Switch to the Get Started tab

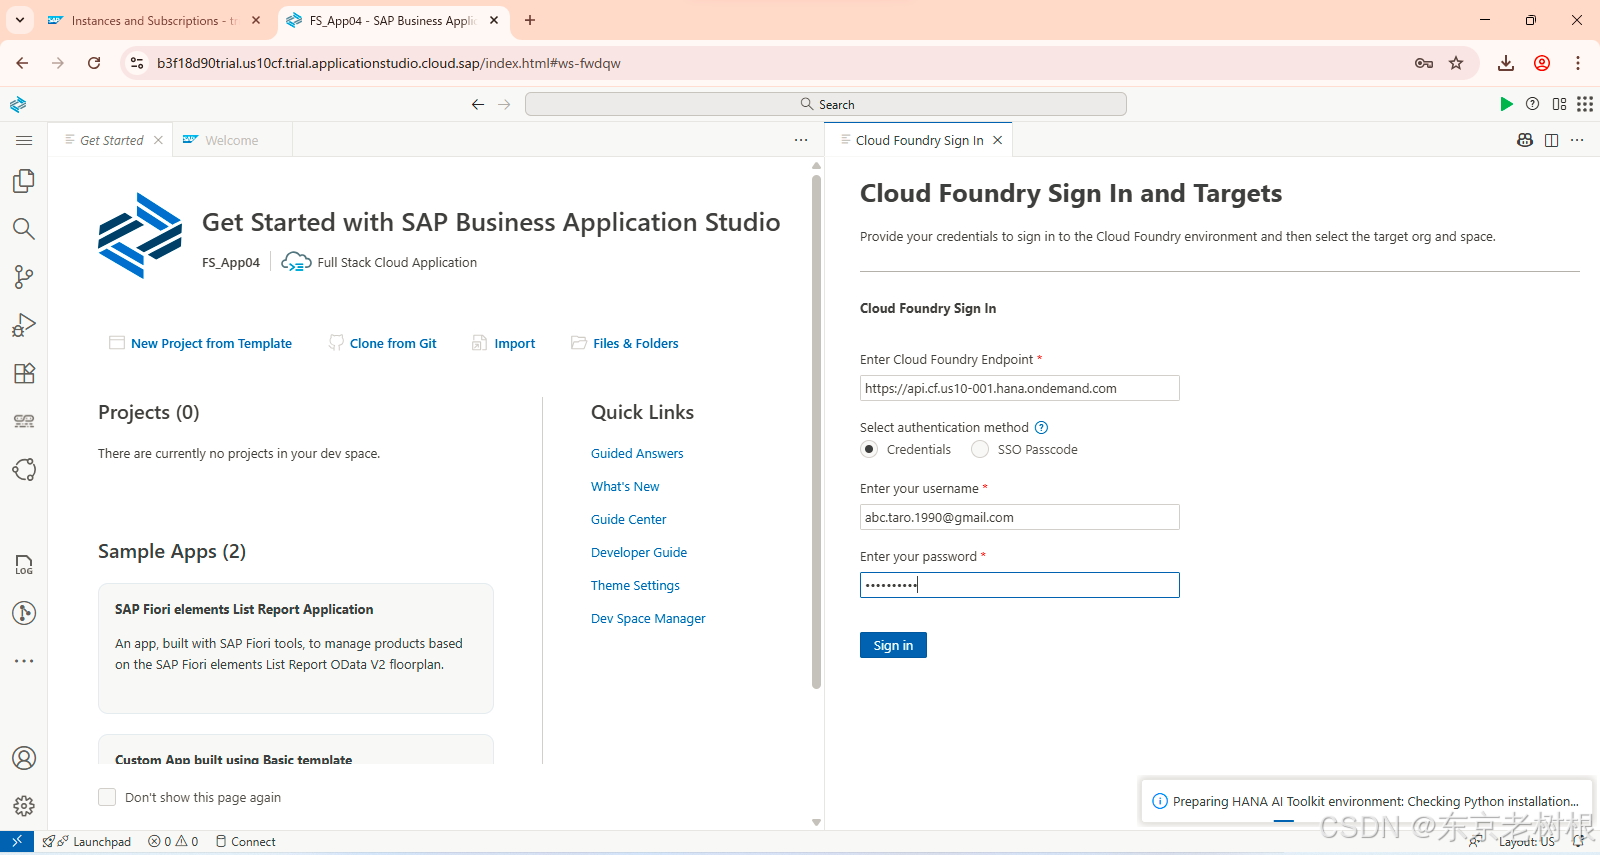pyautogui.click(x=111, y=140)
